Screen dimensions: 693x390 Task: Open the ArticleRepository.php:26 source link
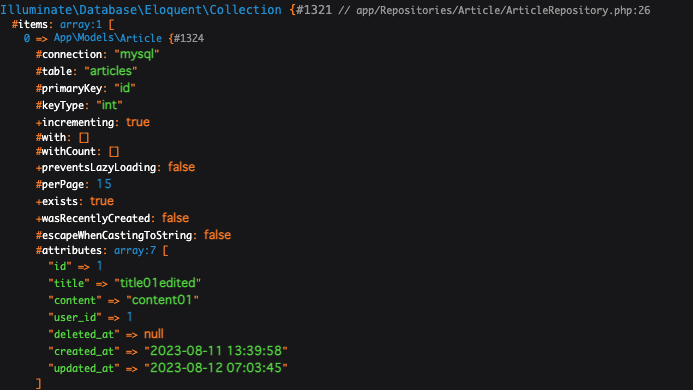coord(503,10)
